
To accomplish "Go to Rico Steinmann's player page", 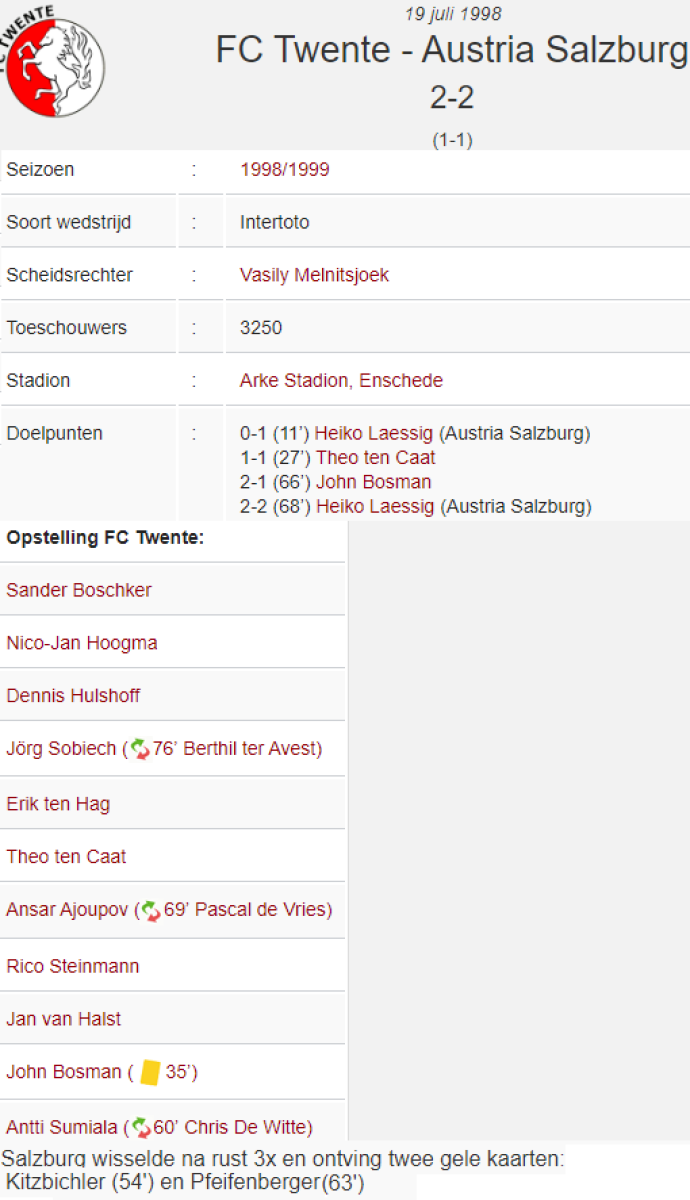I will pyautogui.click(x=73, y=966).
